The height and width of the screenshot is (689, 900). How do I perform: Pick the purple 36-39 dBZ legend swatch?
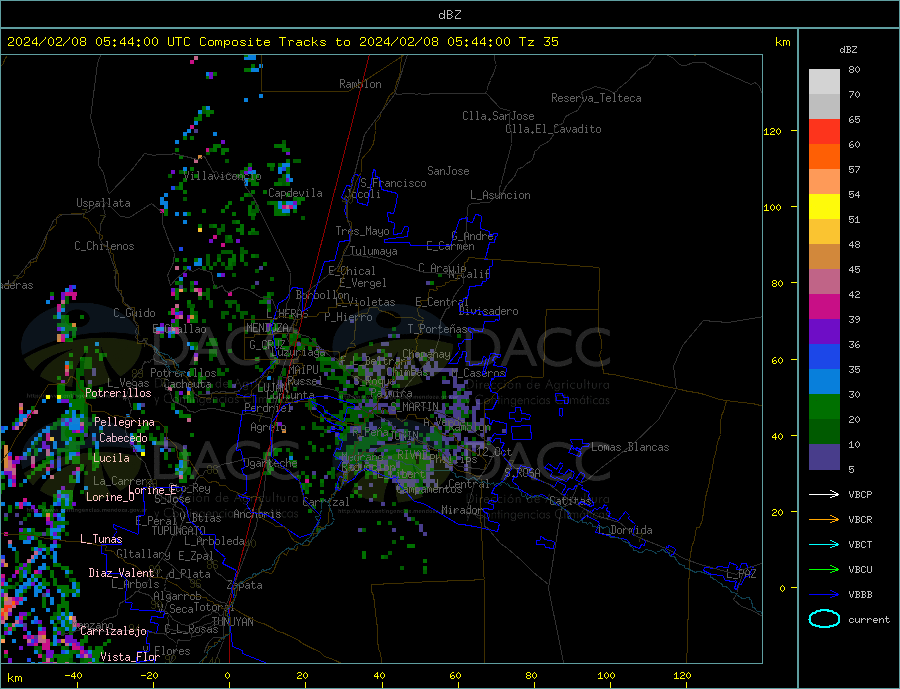pos(824,332)
